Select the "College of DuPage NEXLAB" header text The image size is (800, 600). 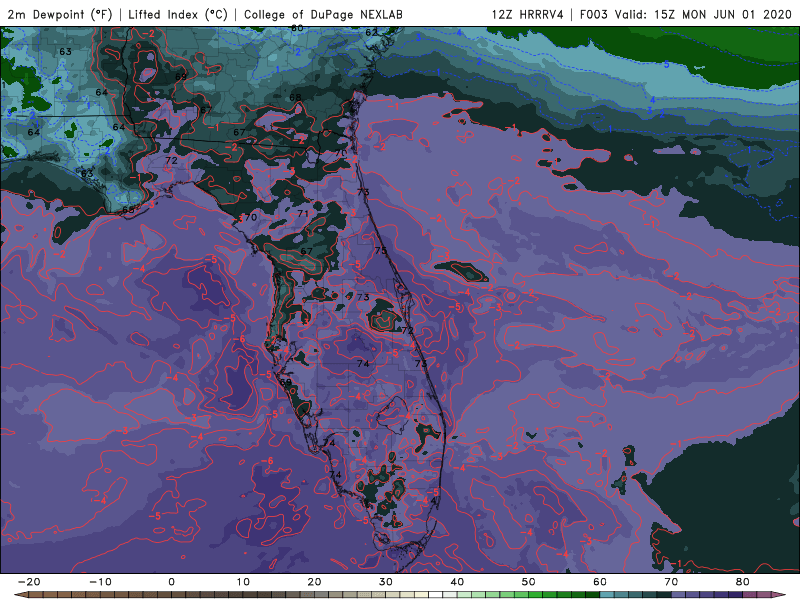(x=323, y=14)
